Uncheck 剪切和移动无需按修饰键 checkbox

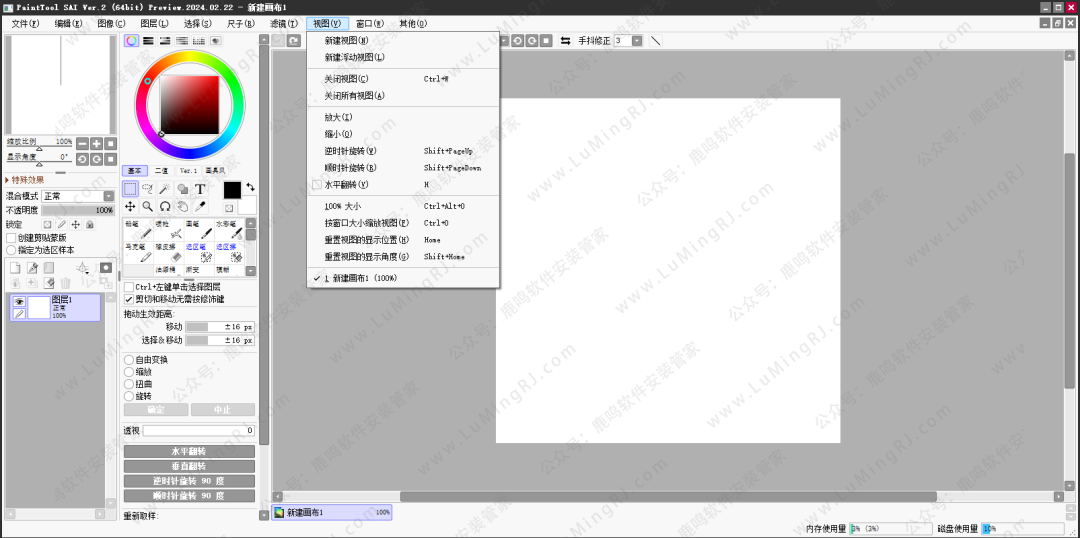point(129,299)
